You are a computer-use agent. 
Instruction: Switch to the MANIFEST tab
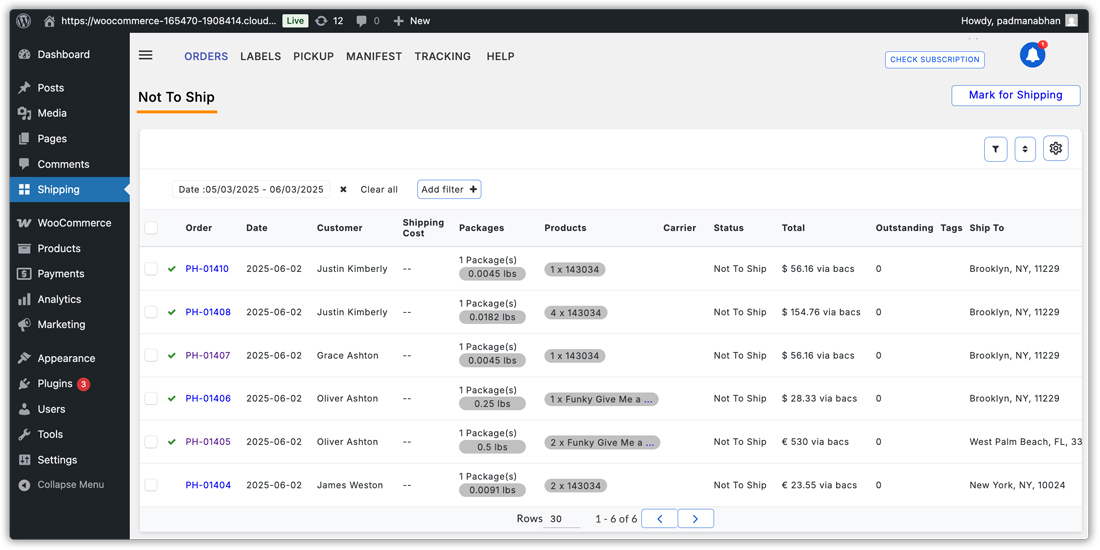click(374, 56)
